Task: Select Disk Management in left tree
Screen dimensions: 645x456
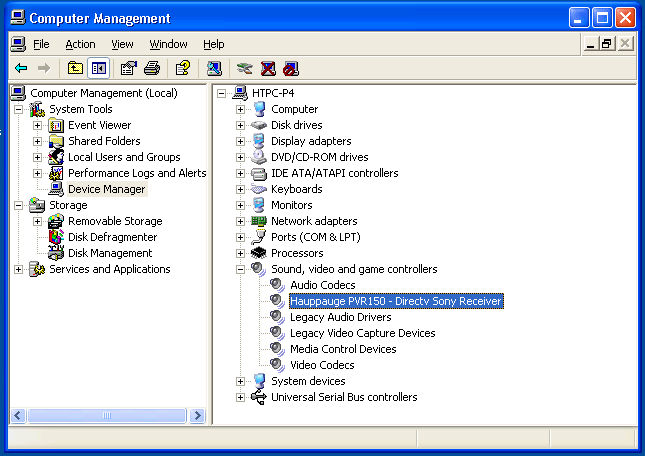Action: [x=110, y=253]
